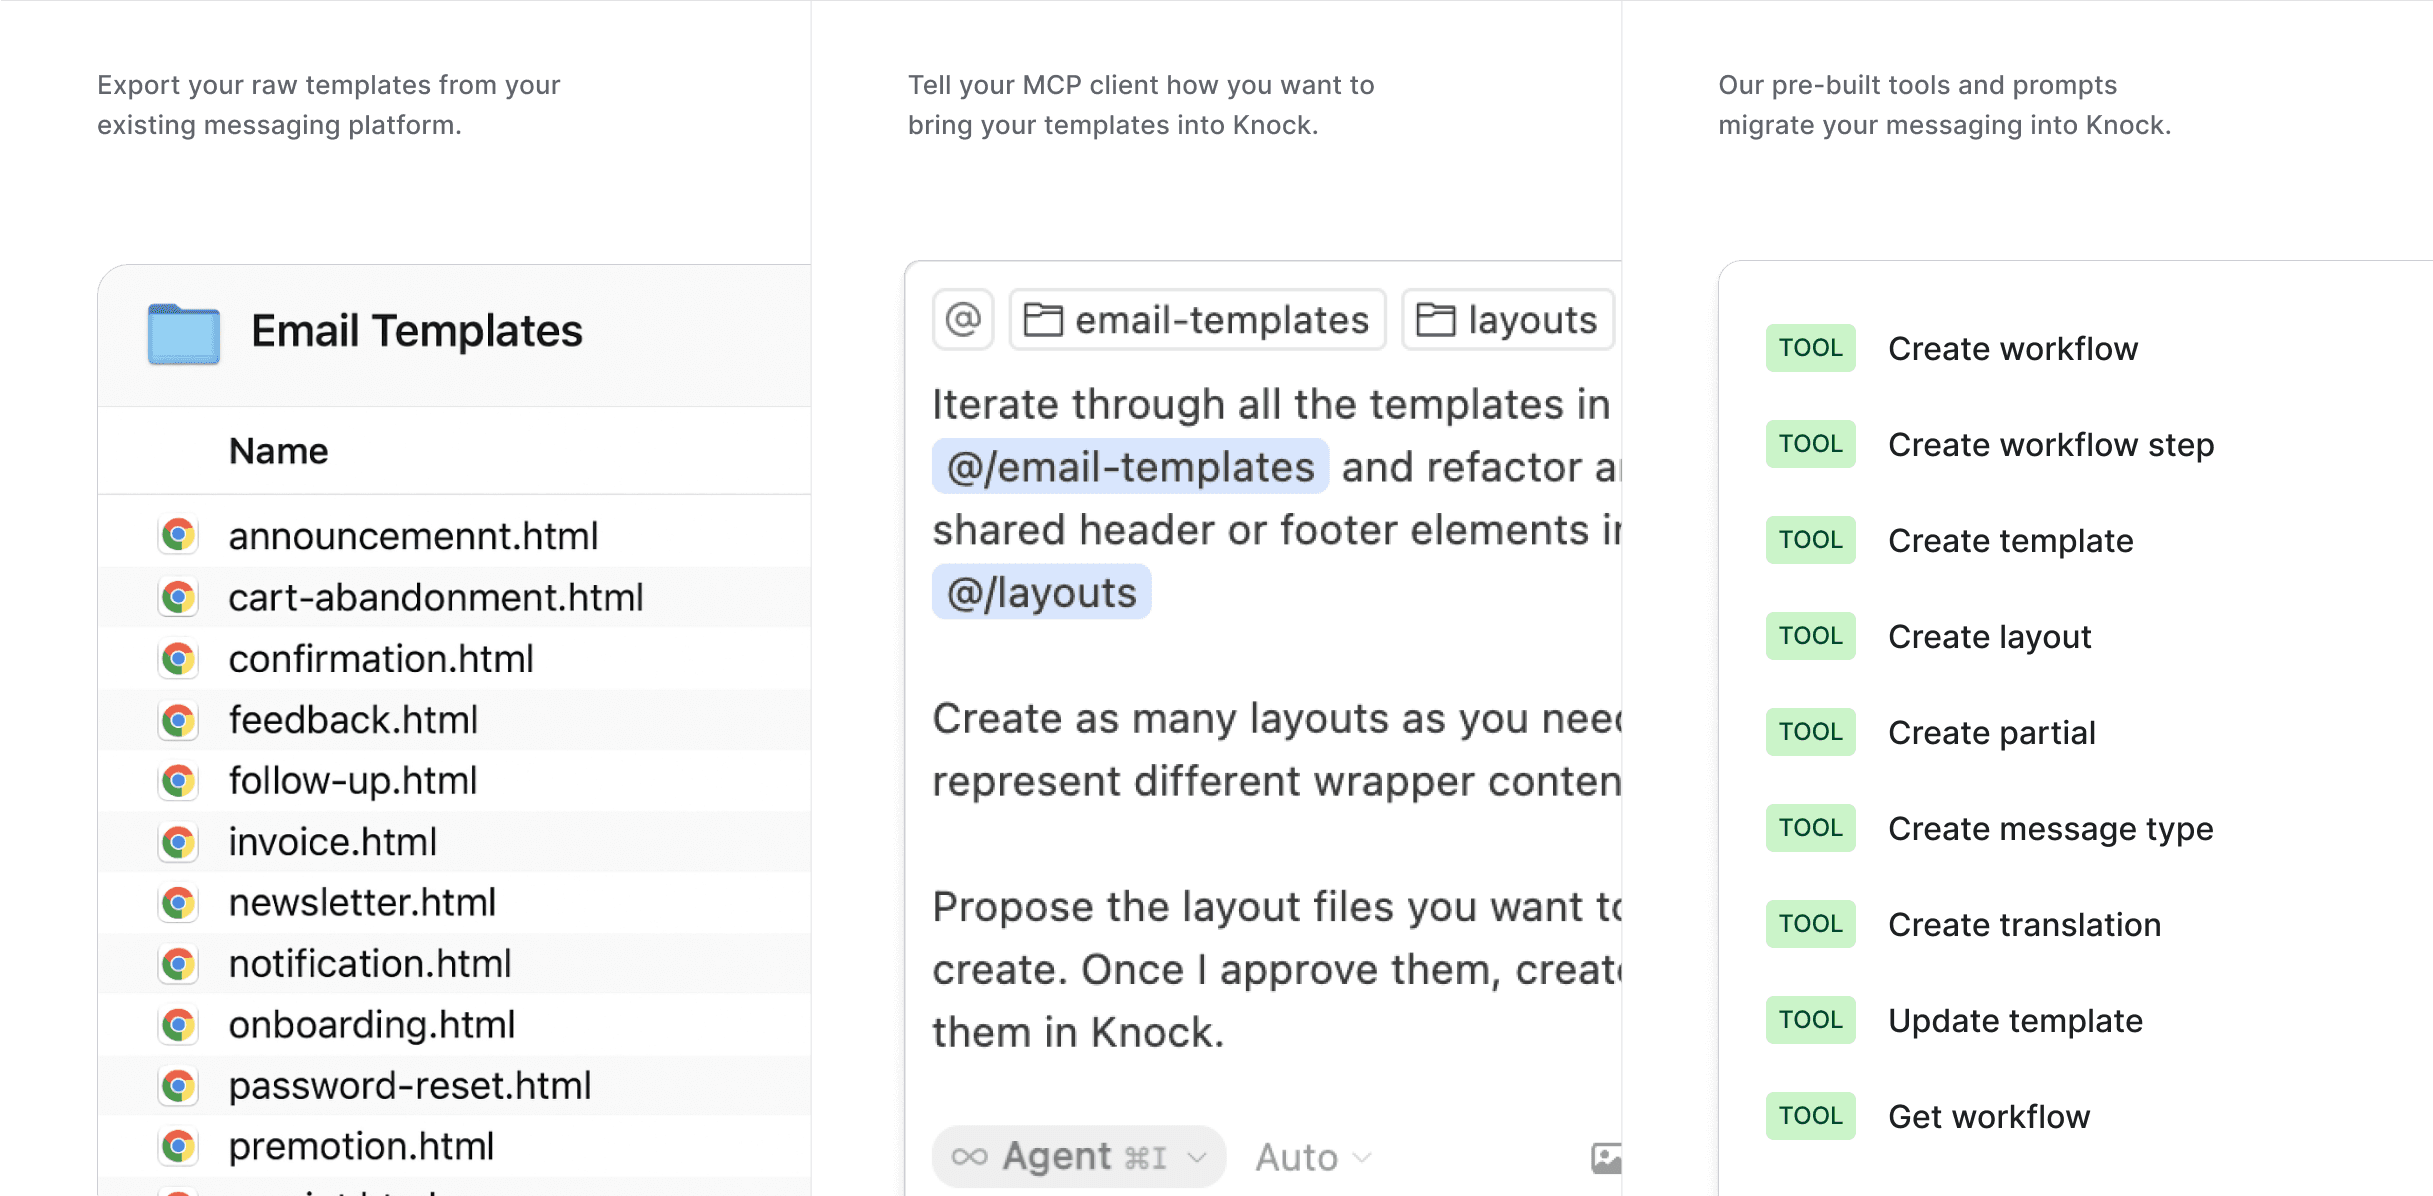
Task: Click the image attachment icon
Action: click(x=1605, y=1157)
